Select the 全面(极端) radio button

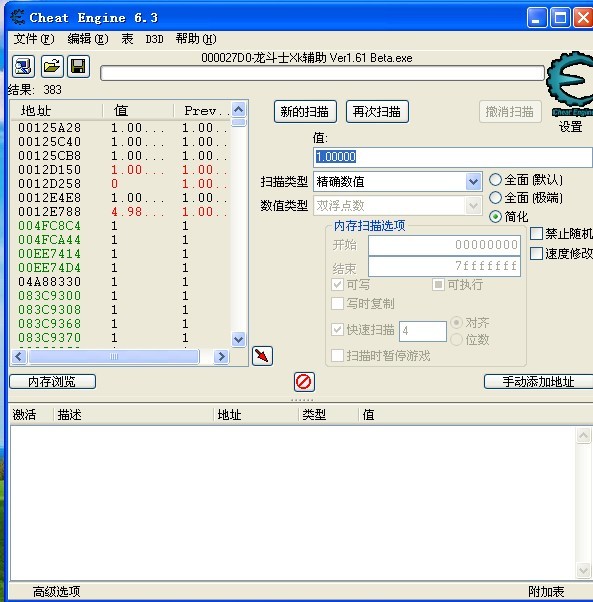click(x=496, y=198)
